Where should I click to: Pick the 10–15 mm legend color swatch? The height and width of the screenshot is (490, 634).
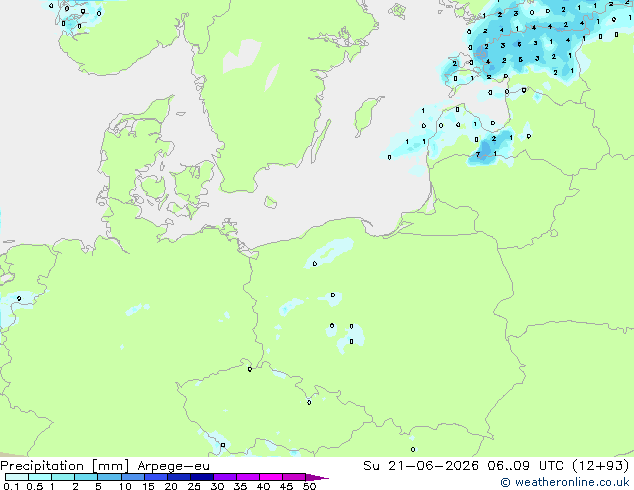tap(133, 477)
